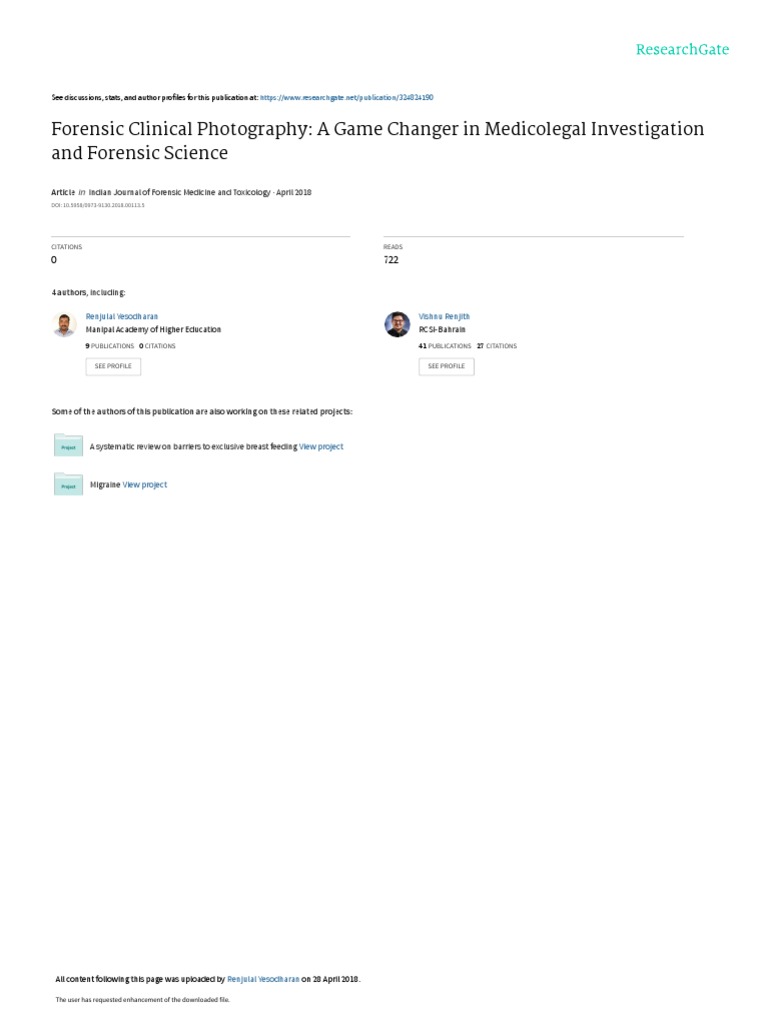Follow View project link for breast feeding review
Screen dimensions: 768x1024
tap(321, 447)
